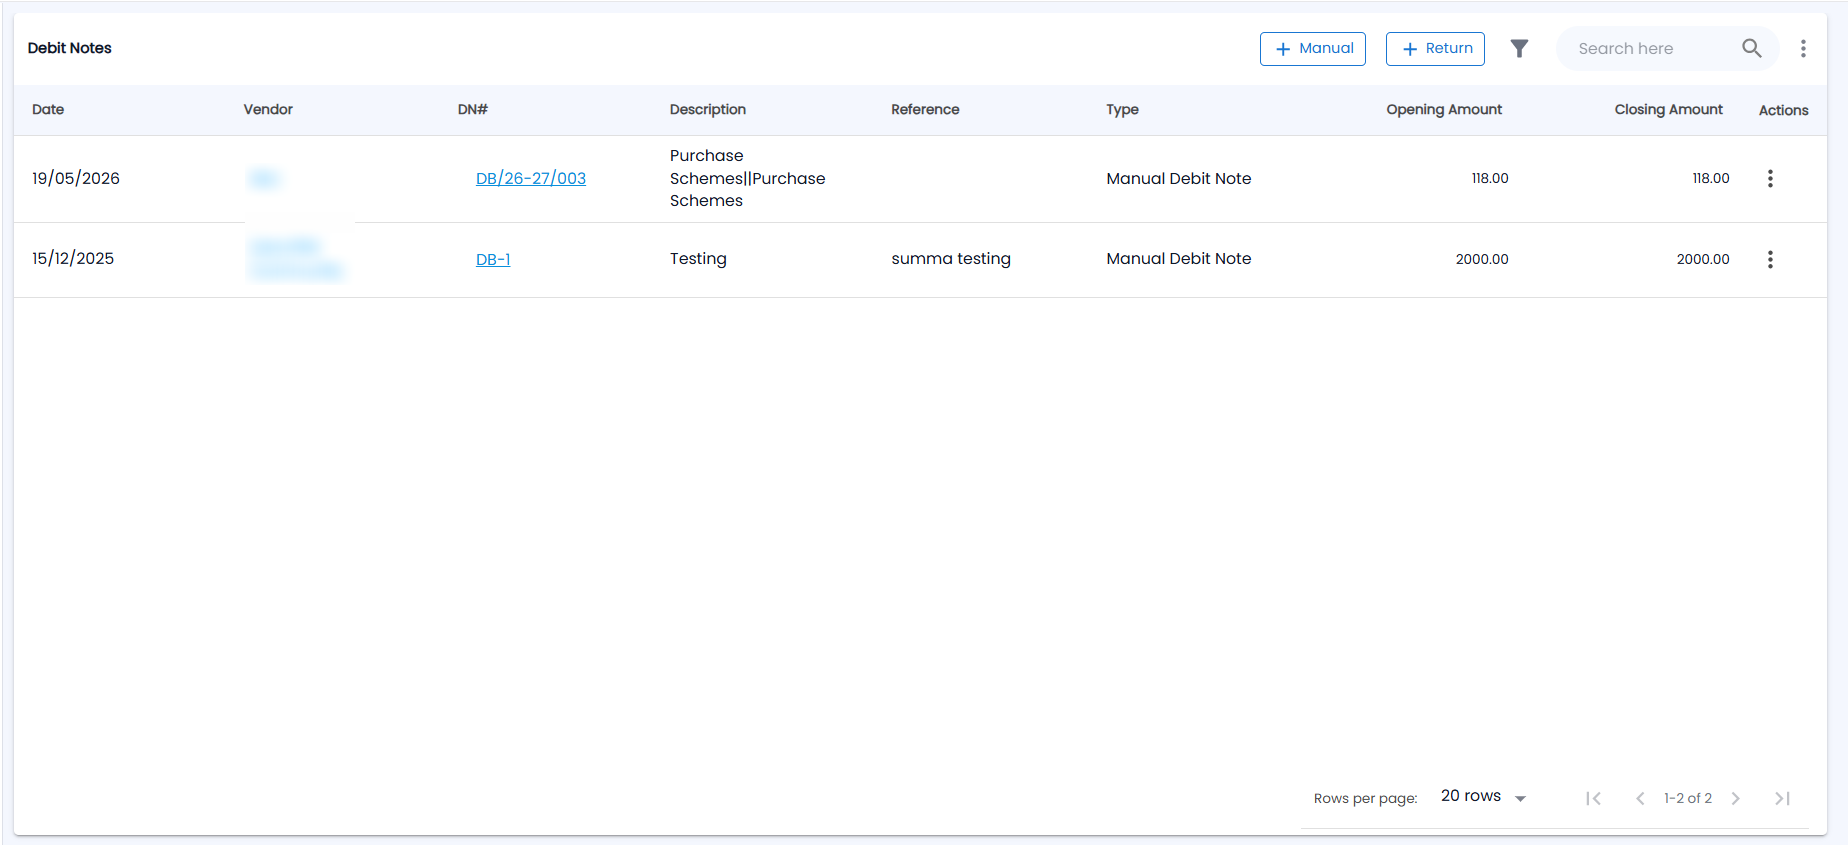
Task: Click the search magnifier icon
Action: coord(1751,48)
